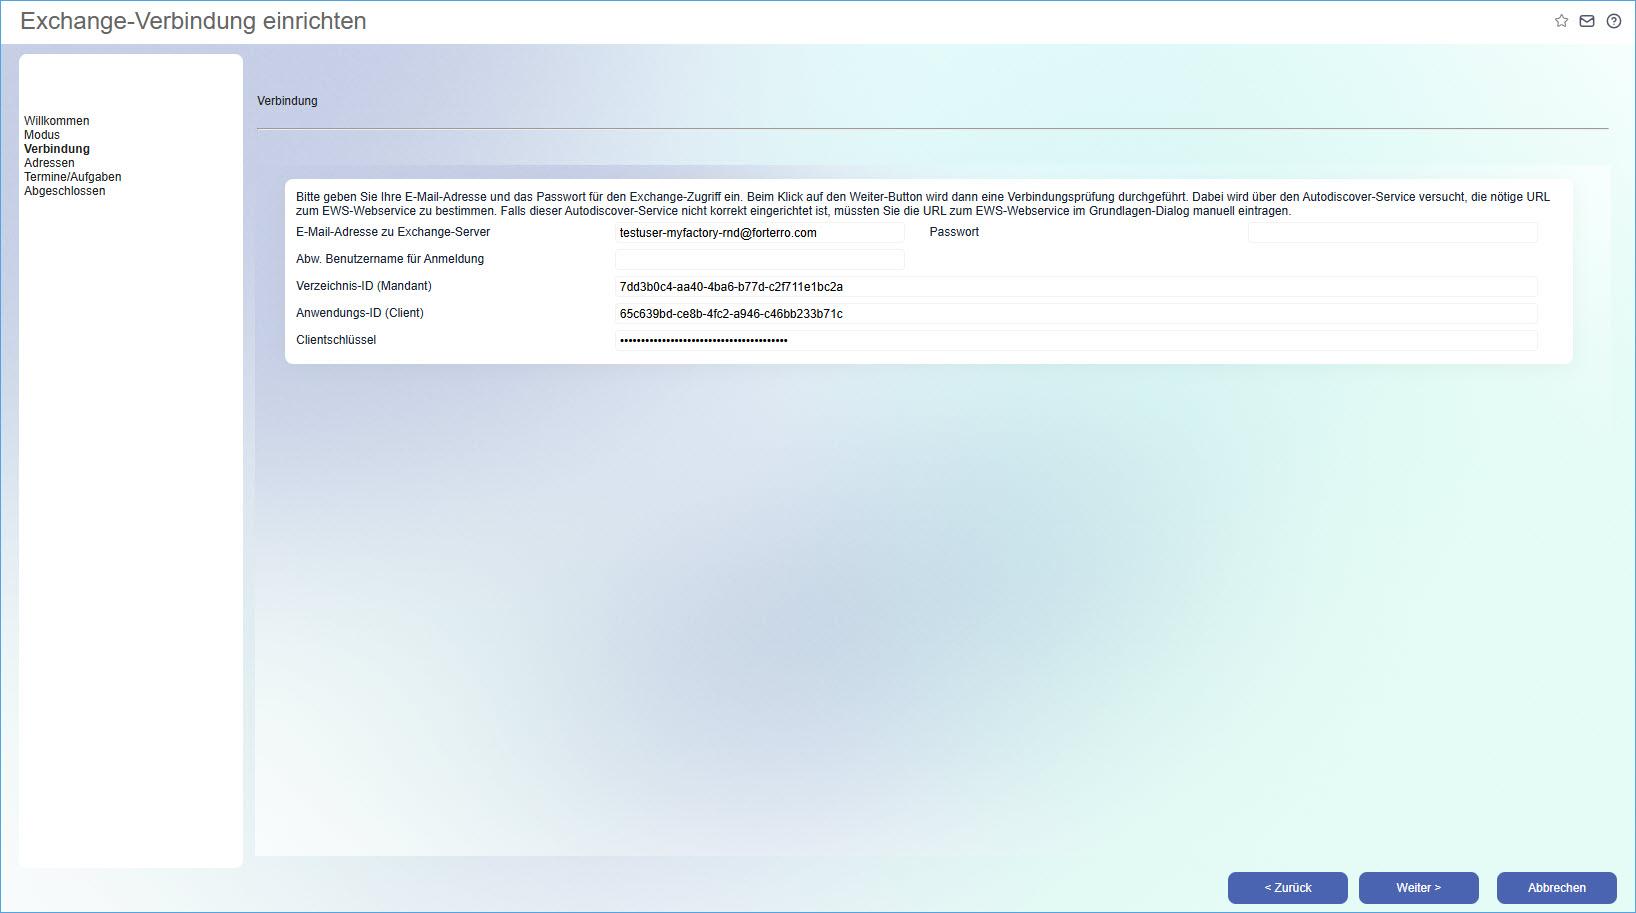Go to Willkommen wizard step

point(57,121)
